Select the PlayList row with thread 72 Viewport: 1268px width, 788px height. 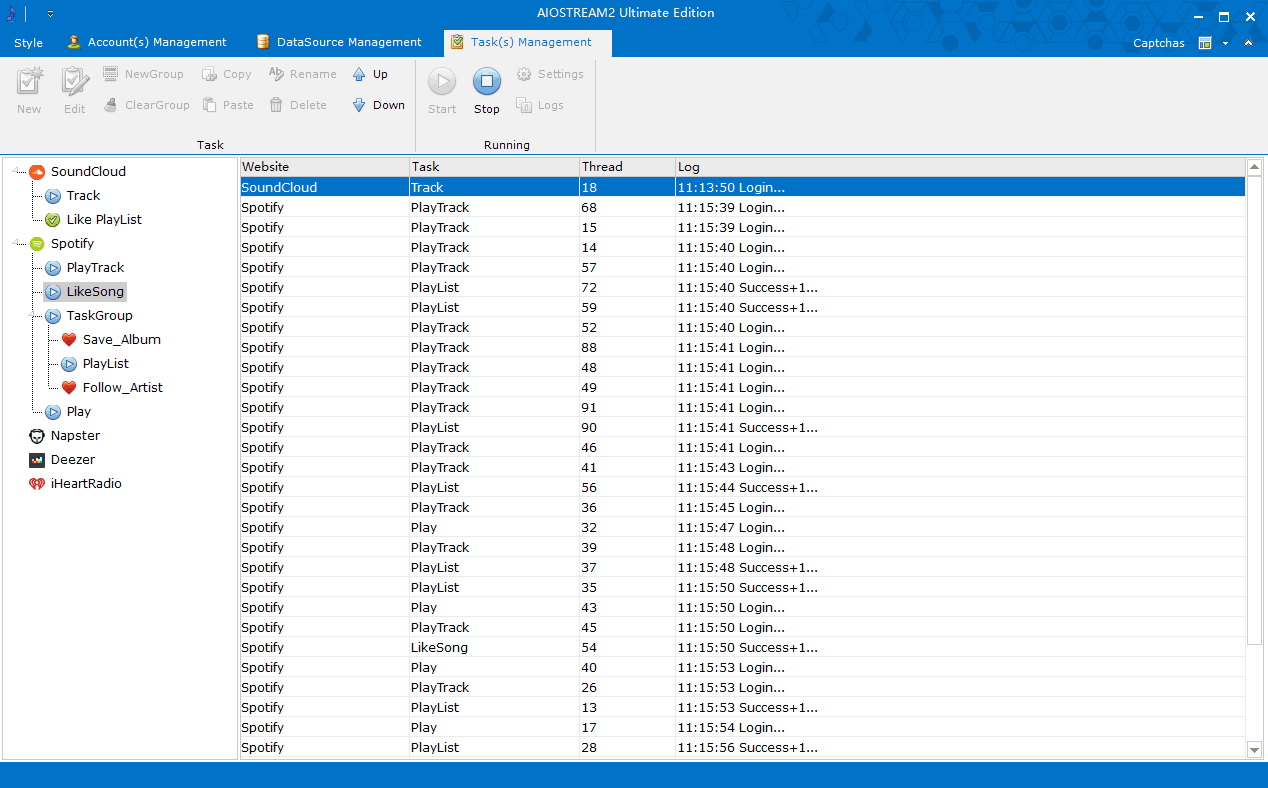(x=743, y=287)
